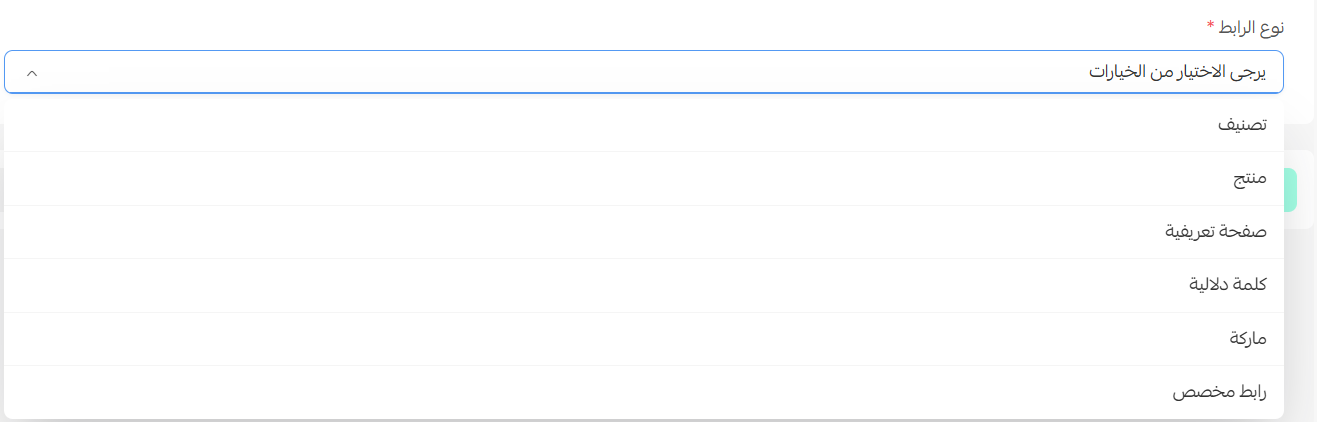Select the رابط مخصص option
This screenshot has width=1317, height=422.
coord(1219,392)
